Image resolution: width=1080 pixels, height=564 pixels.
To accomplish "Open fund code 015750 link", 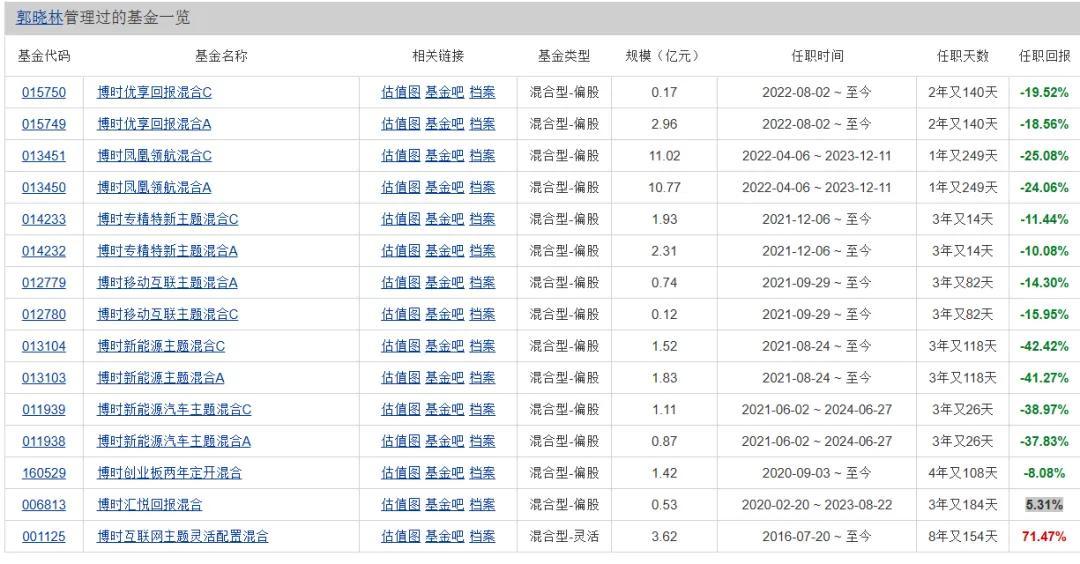I will (44, 92).
